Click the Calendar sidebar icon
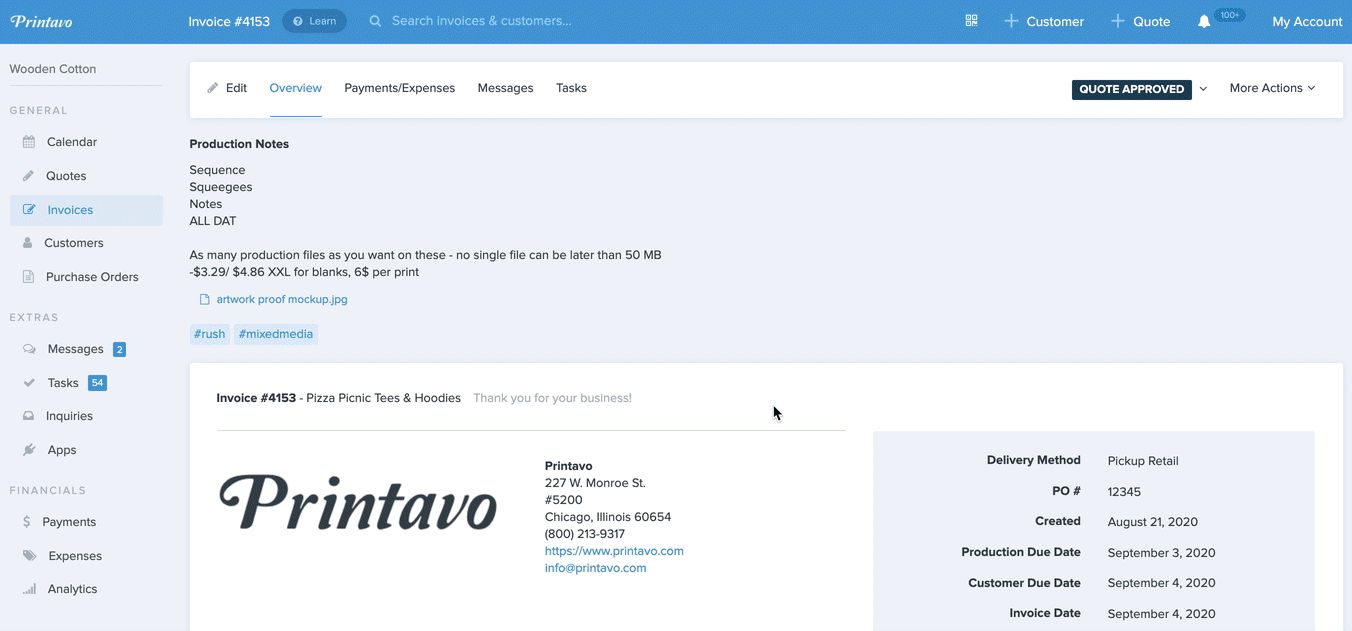The height and width of the screenshot is (631, 1352). [x=29, y=142]
